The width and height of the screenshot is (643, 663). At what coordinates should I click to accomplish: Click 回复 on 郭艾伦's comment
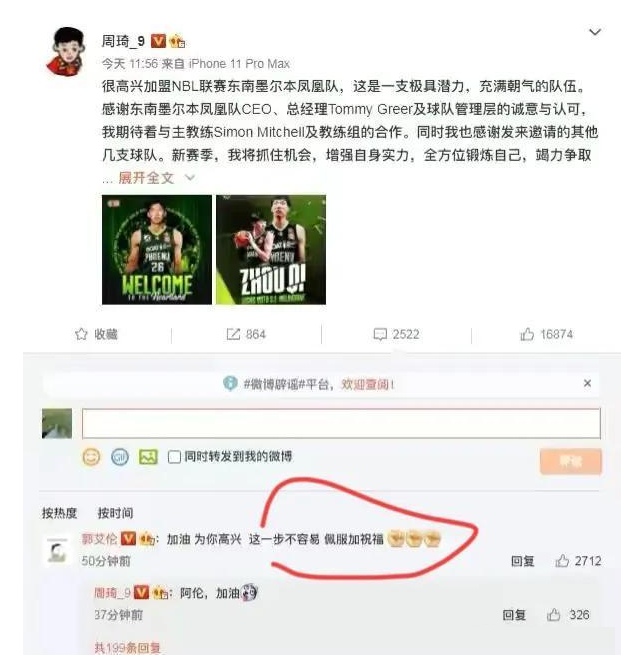tap(523, 561)
